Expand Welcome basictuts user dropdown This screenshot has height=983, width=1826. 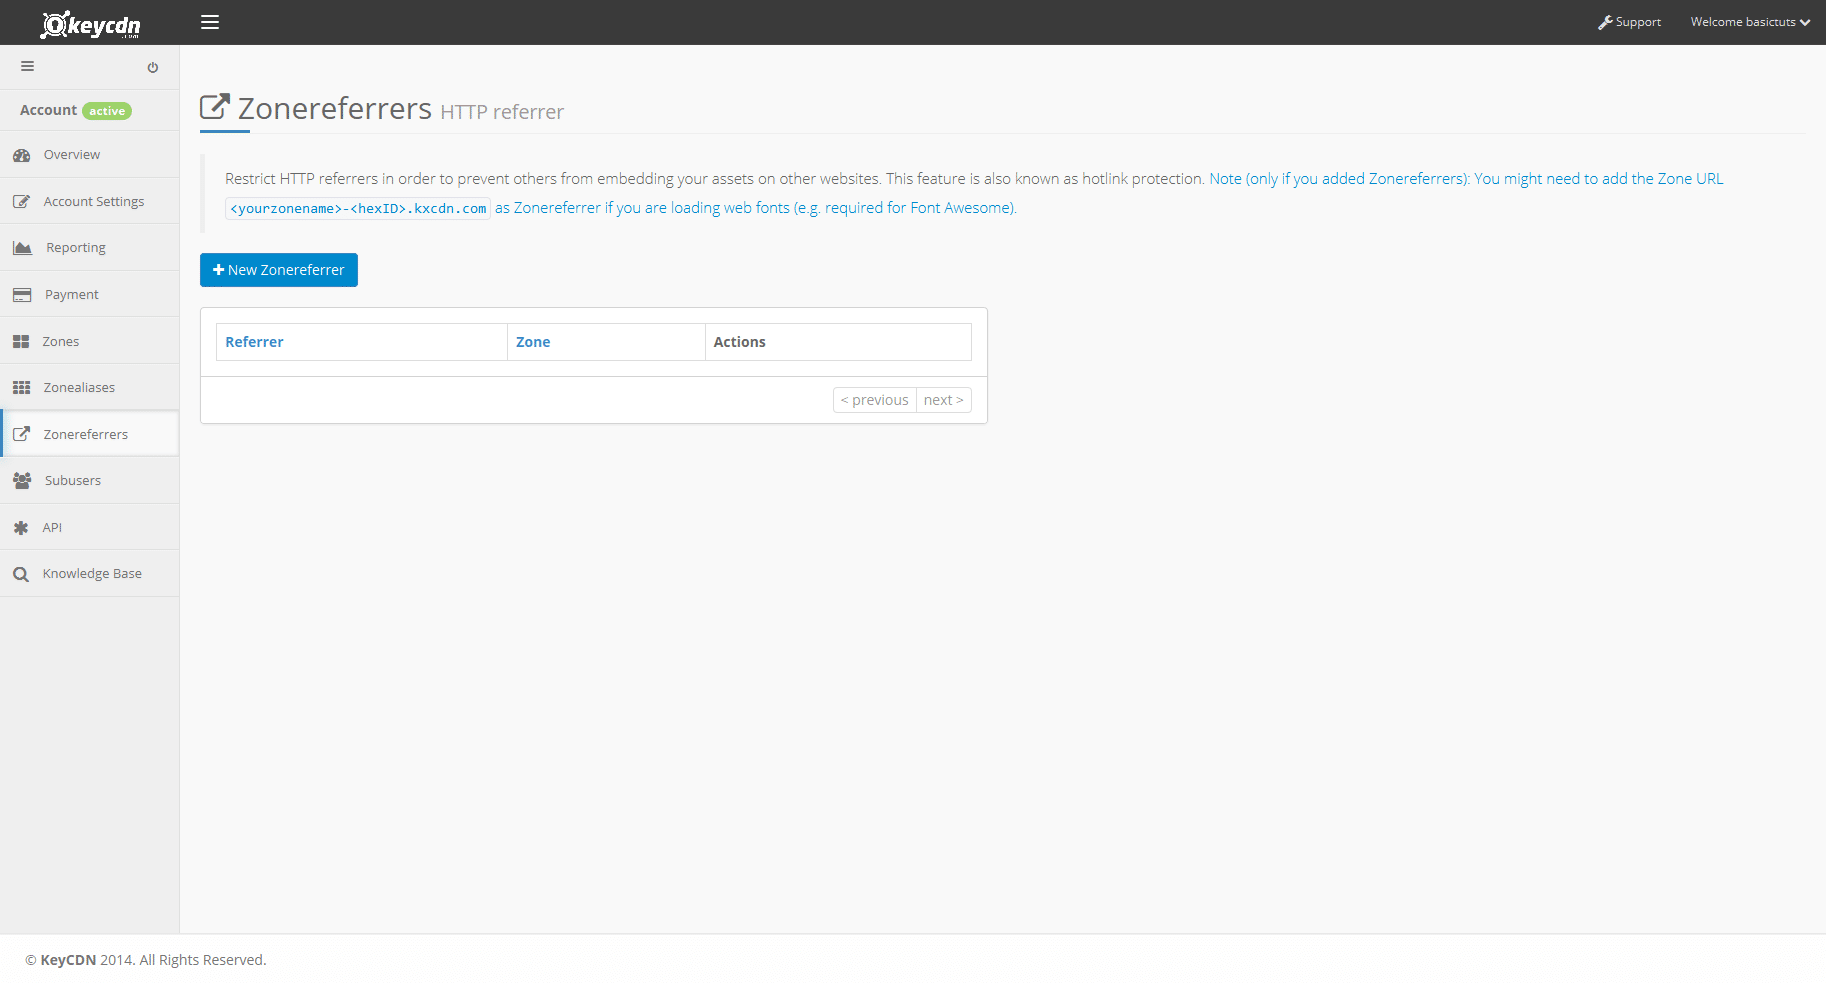pos(1750,22)
